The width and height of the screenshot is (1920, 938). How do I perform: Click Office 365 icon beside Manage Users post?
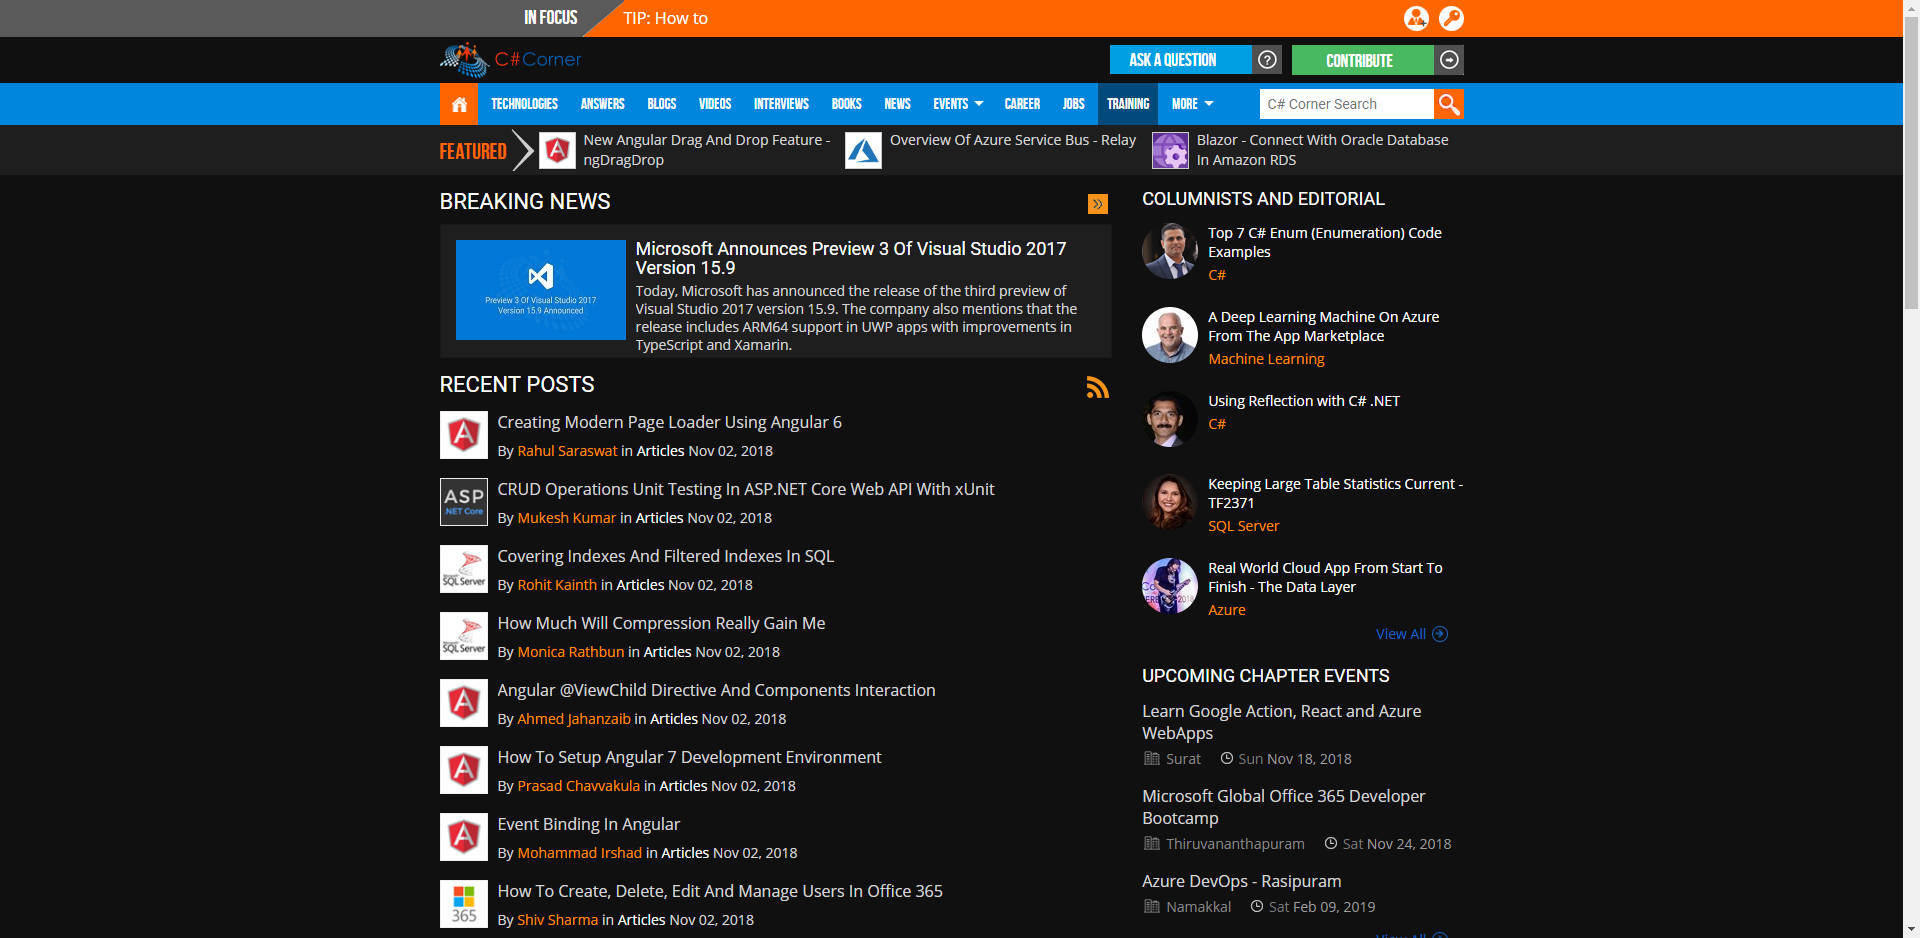(x=464, y=904)
